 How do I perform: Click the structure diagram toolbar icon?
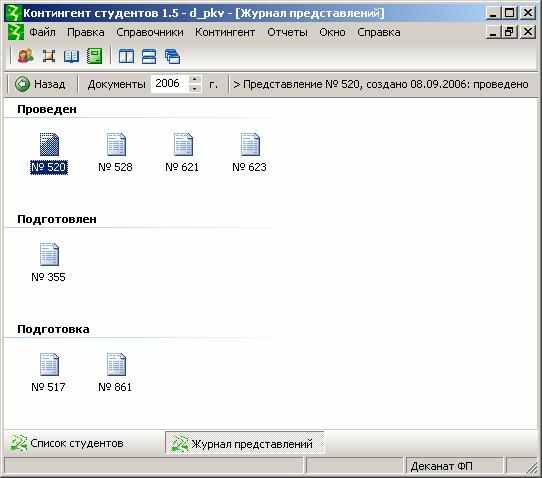pyautogui.click(x=49, y=56)
